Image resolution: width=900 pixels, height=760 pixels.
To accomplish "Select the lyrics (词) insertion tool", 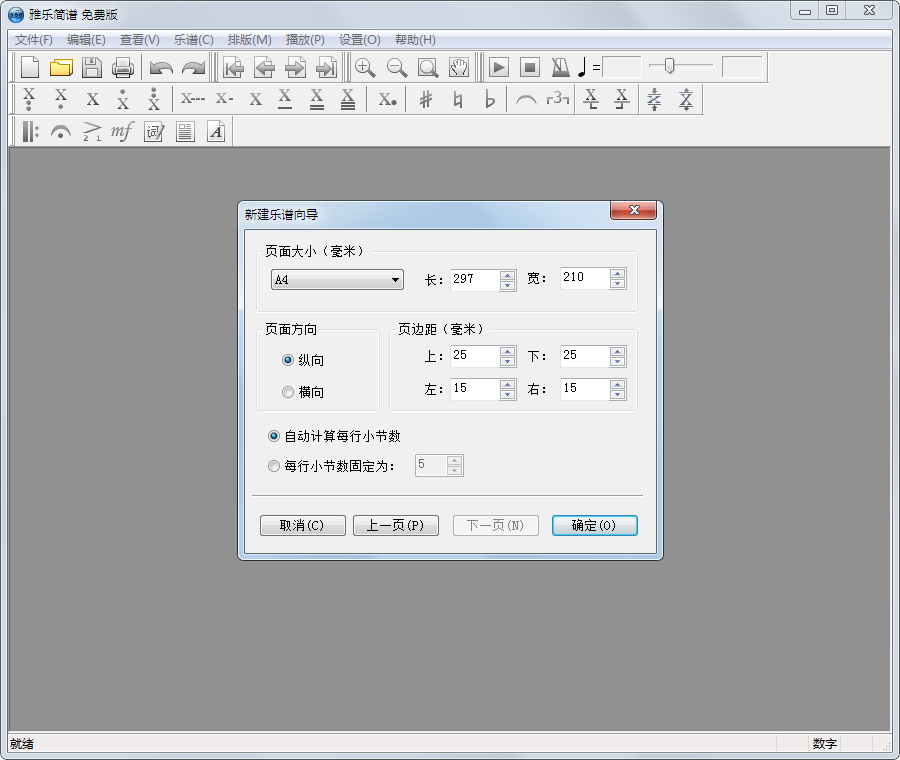I will point(153,130).
